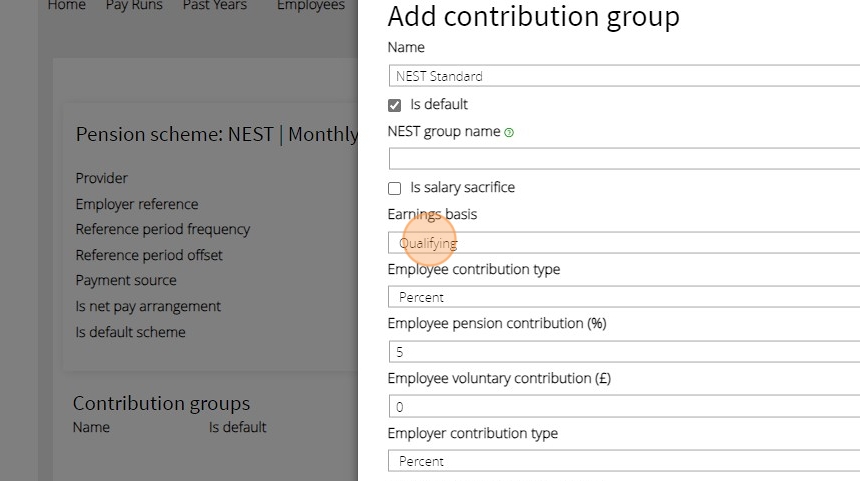Click the Employee pension contribution (%) field

coord(624,352)
